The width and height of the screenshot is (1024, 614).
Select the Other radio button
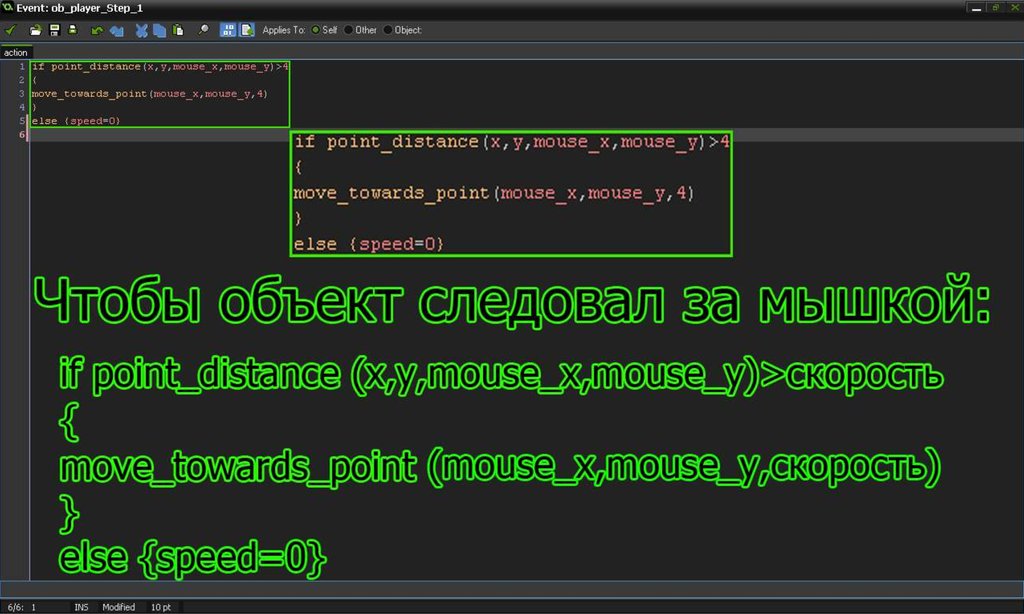349,30
